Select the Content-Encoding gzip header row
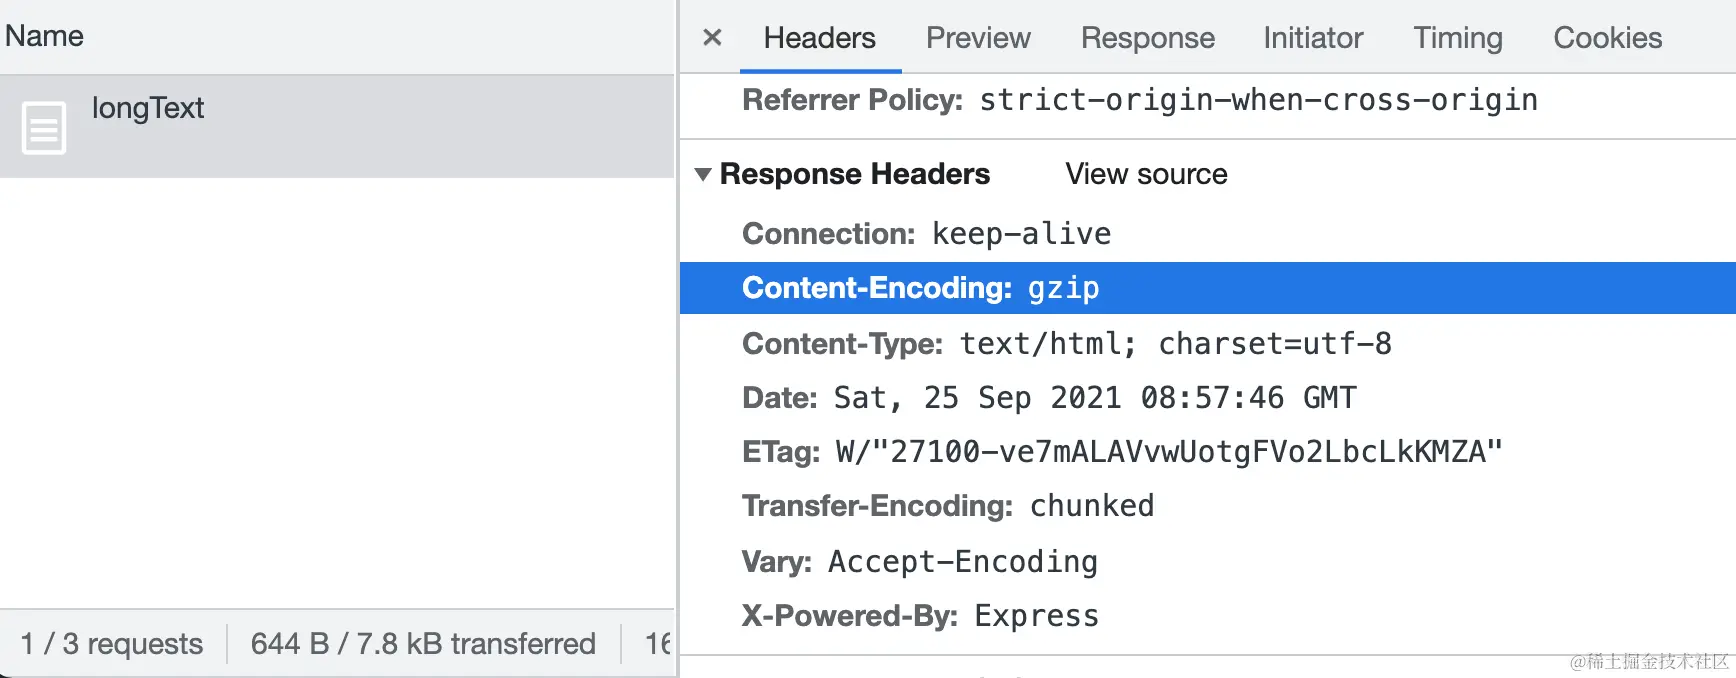 pyautogui.click(x=1208, y=288)
